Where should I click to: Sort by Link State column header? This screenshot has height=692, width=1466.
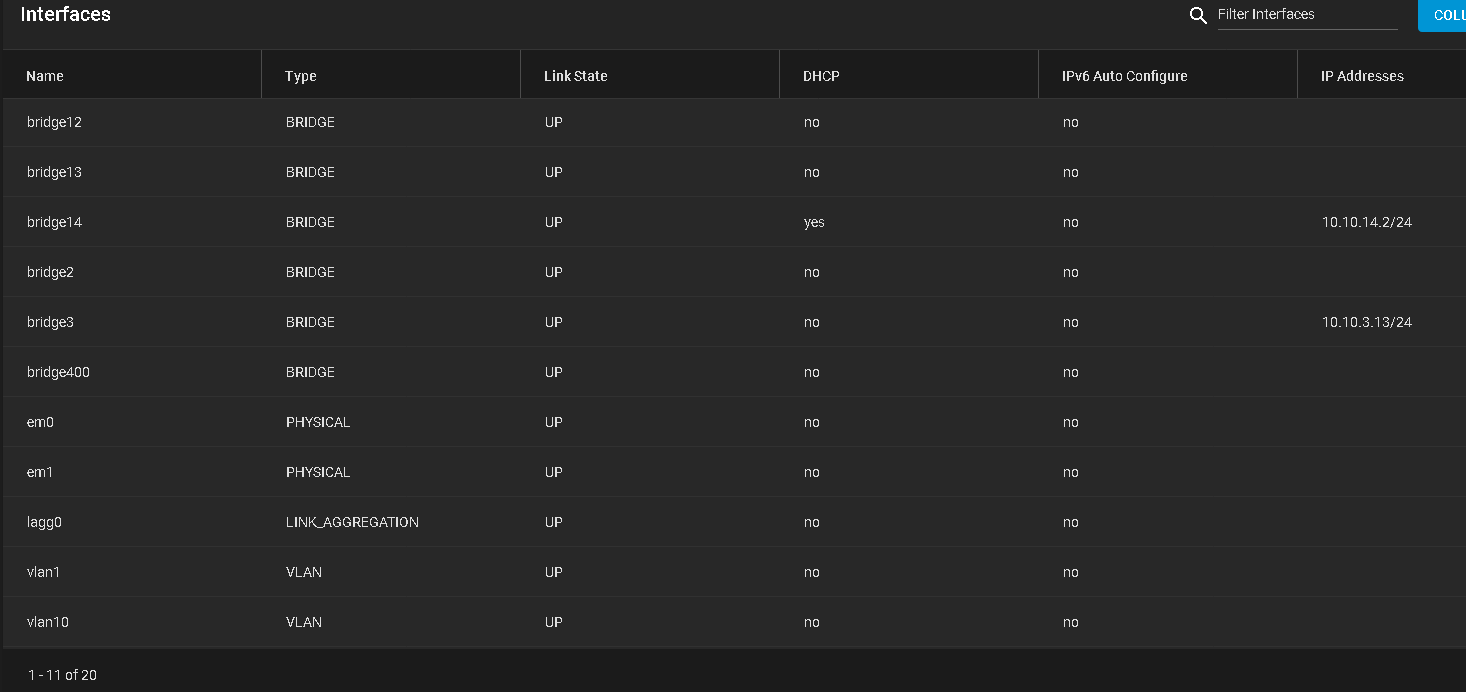(576, 76)
